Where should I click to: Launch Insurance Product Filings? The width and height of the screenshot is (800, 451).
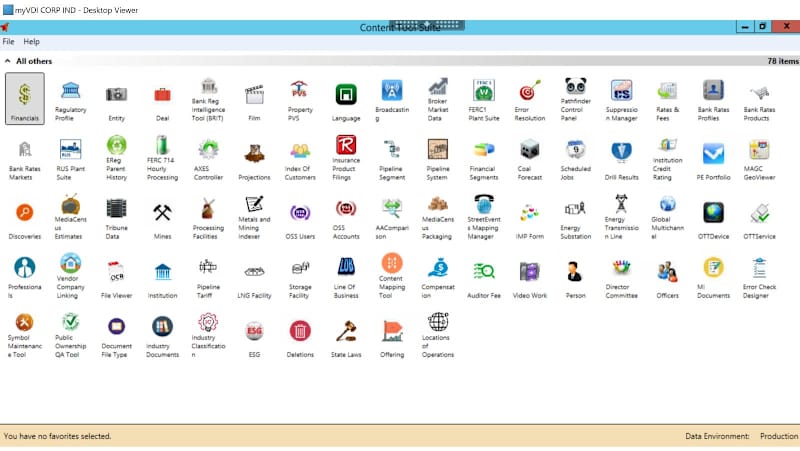[x=346, y=159]
